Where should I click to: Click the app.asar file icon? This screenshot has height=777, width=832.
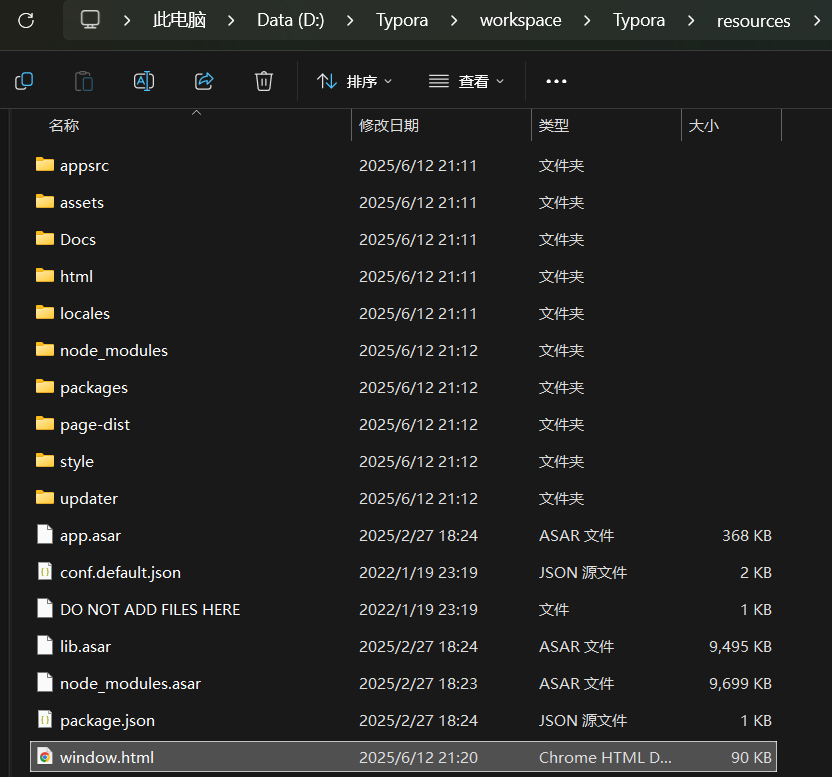45,534
